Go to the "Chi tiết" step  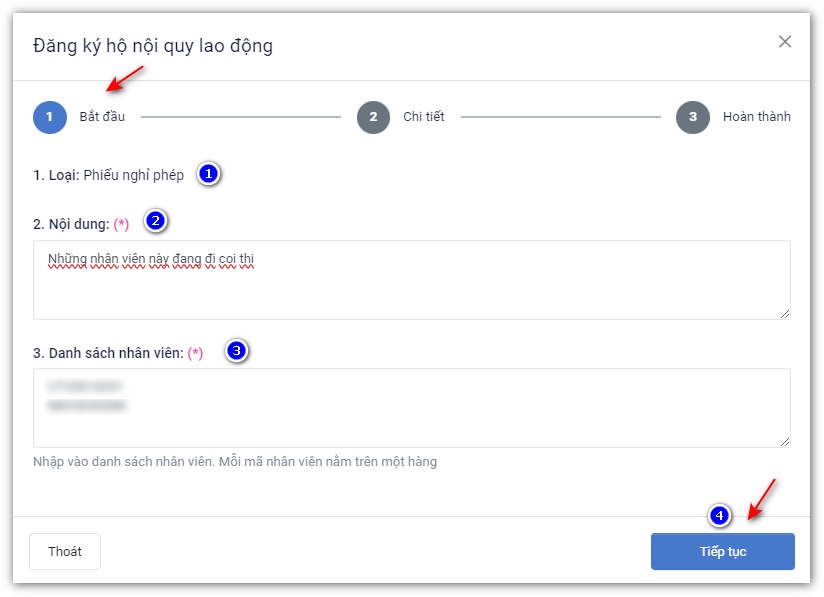(x=423, y=117)
